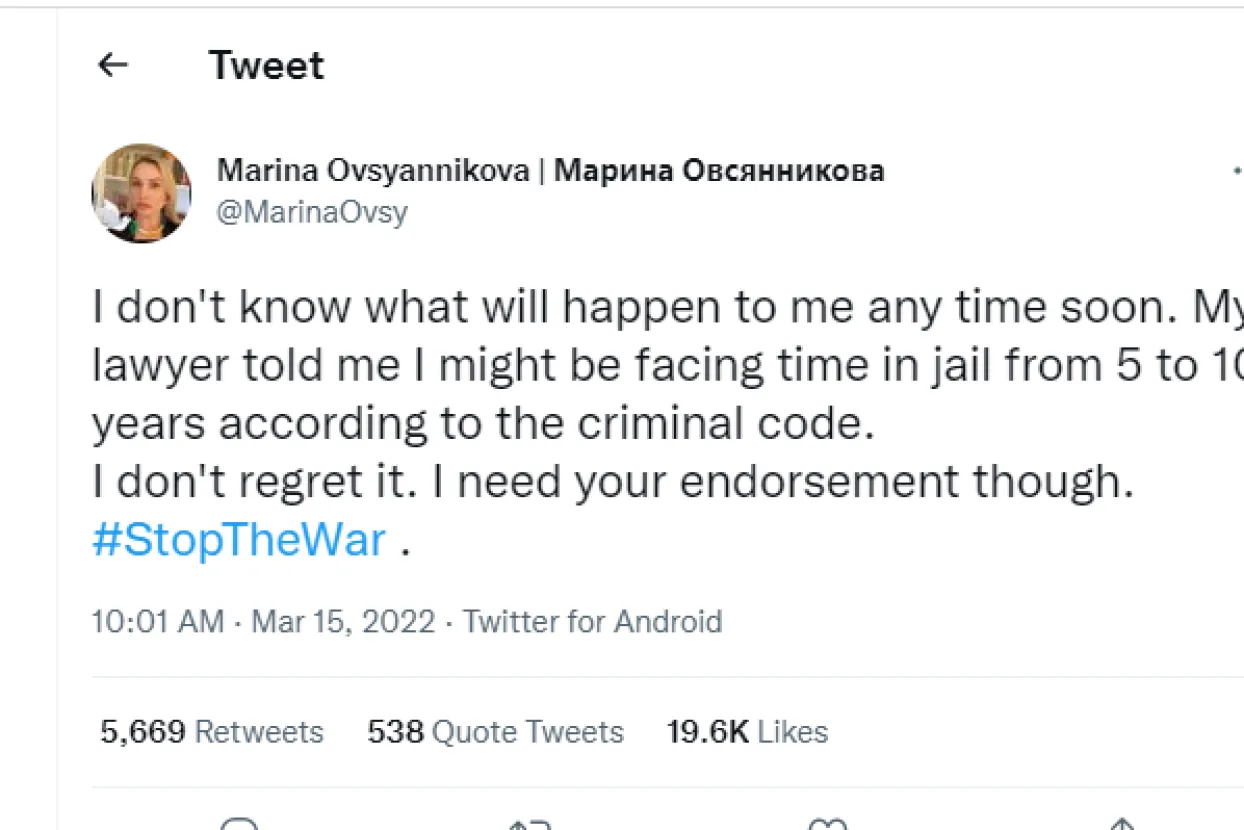Click the Twitter for Android source link
The width and height of the screenshot is (1244, 830).
[x=592, y=621]
